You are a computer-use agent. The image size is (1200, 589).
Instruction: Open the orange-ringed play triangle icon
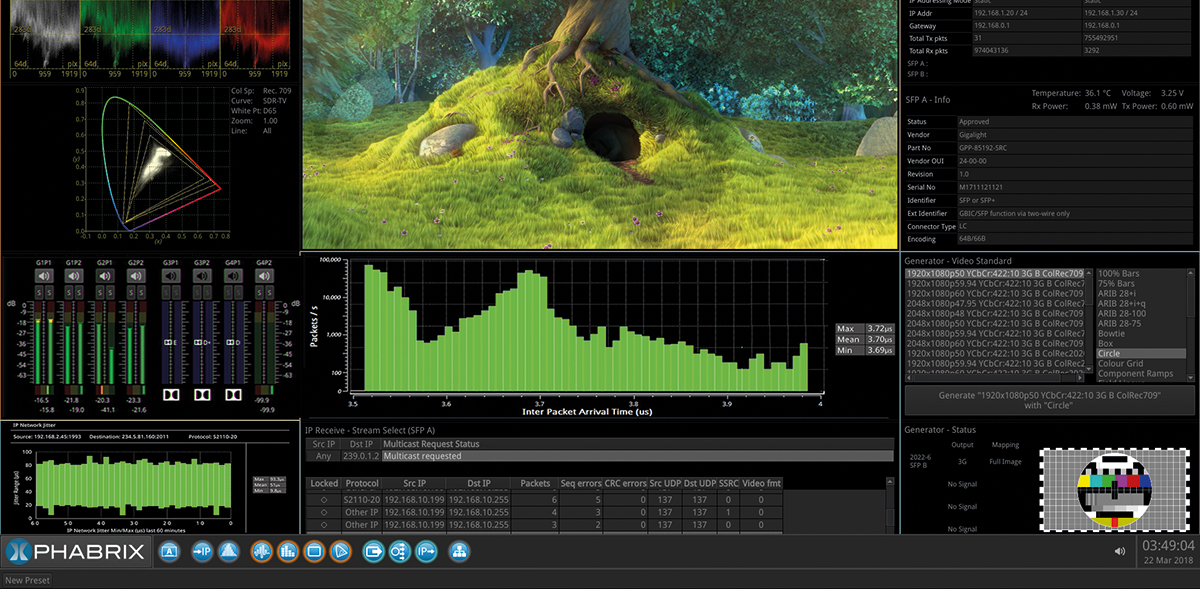[340, 551]
